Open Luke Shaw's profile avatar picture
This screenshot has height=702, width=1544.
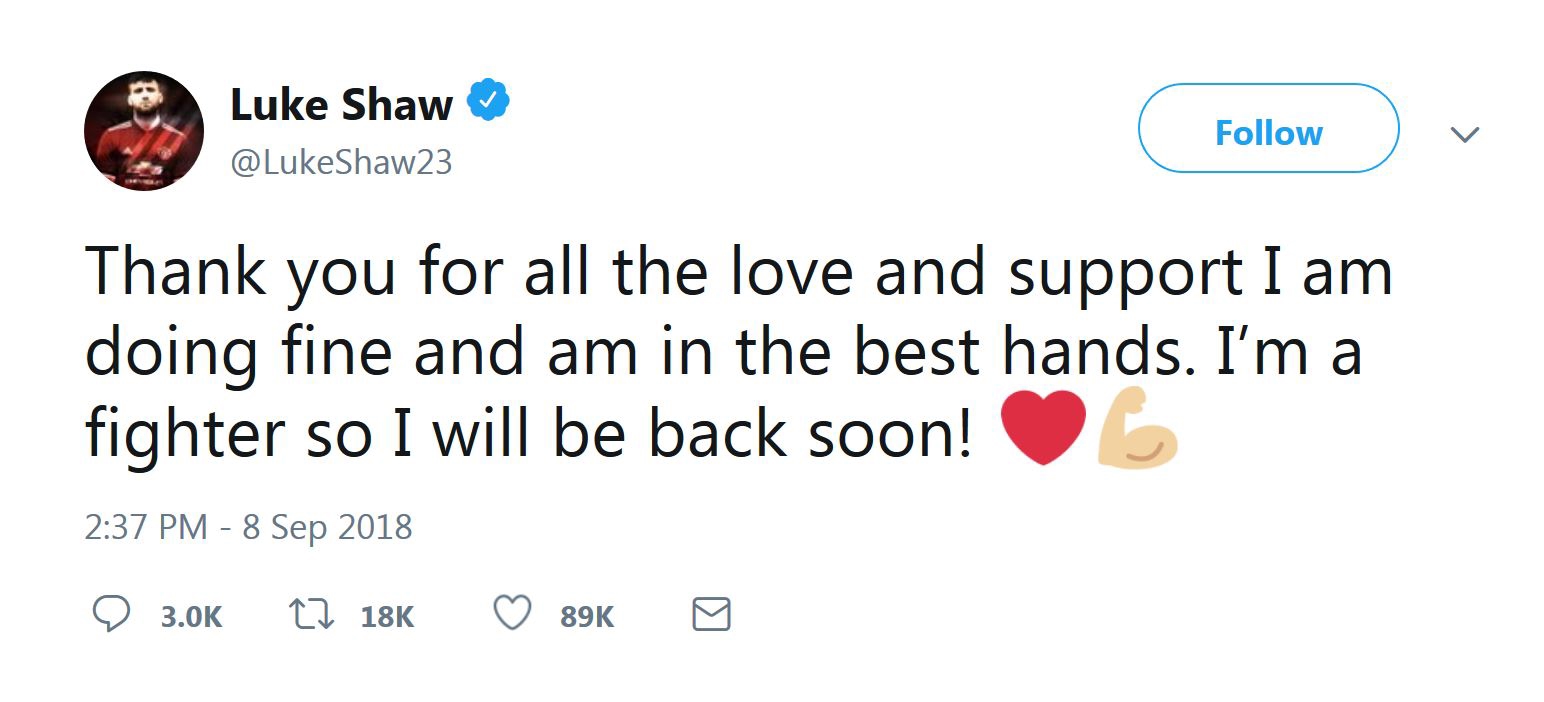(x=144, y=131)
